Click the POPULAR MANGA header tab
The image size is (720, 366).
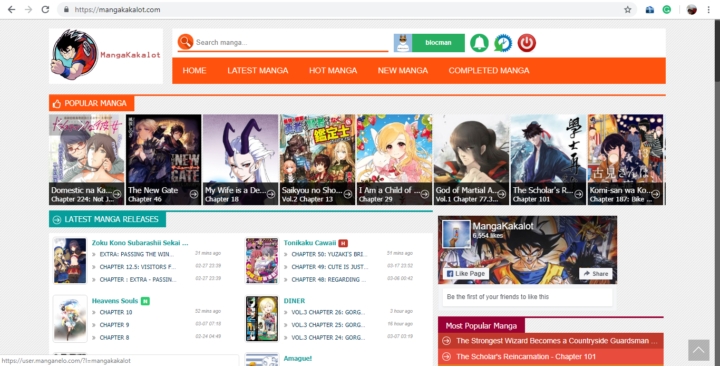point(91,103)
